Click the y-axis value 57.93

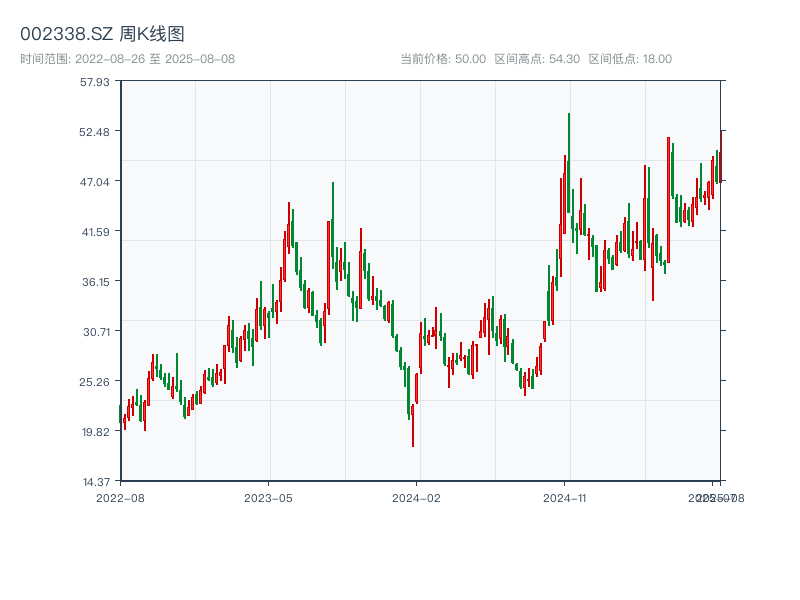tap(94, 82)
